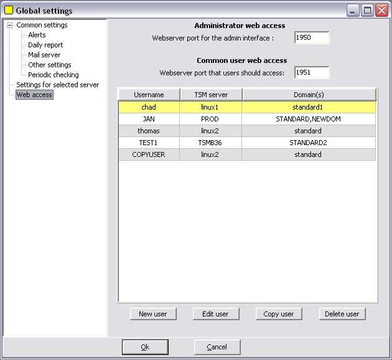Image resolution: width=392 pixels, height=360 pixels.
Task: Click standard domain in COPYUSER row
Action: coord(309,155)
